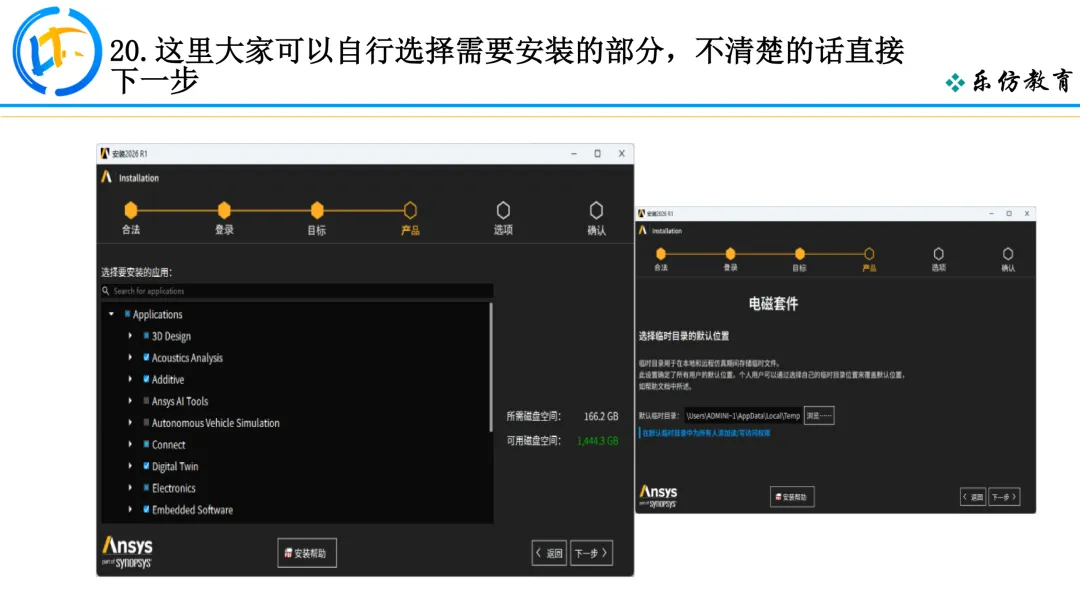This screenshot has width=1080, height=608.
Task: Click 下一步 button in left installer
Action: [592, 553]
